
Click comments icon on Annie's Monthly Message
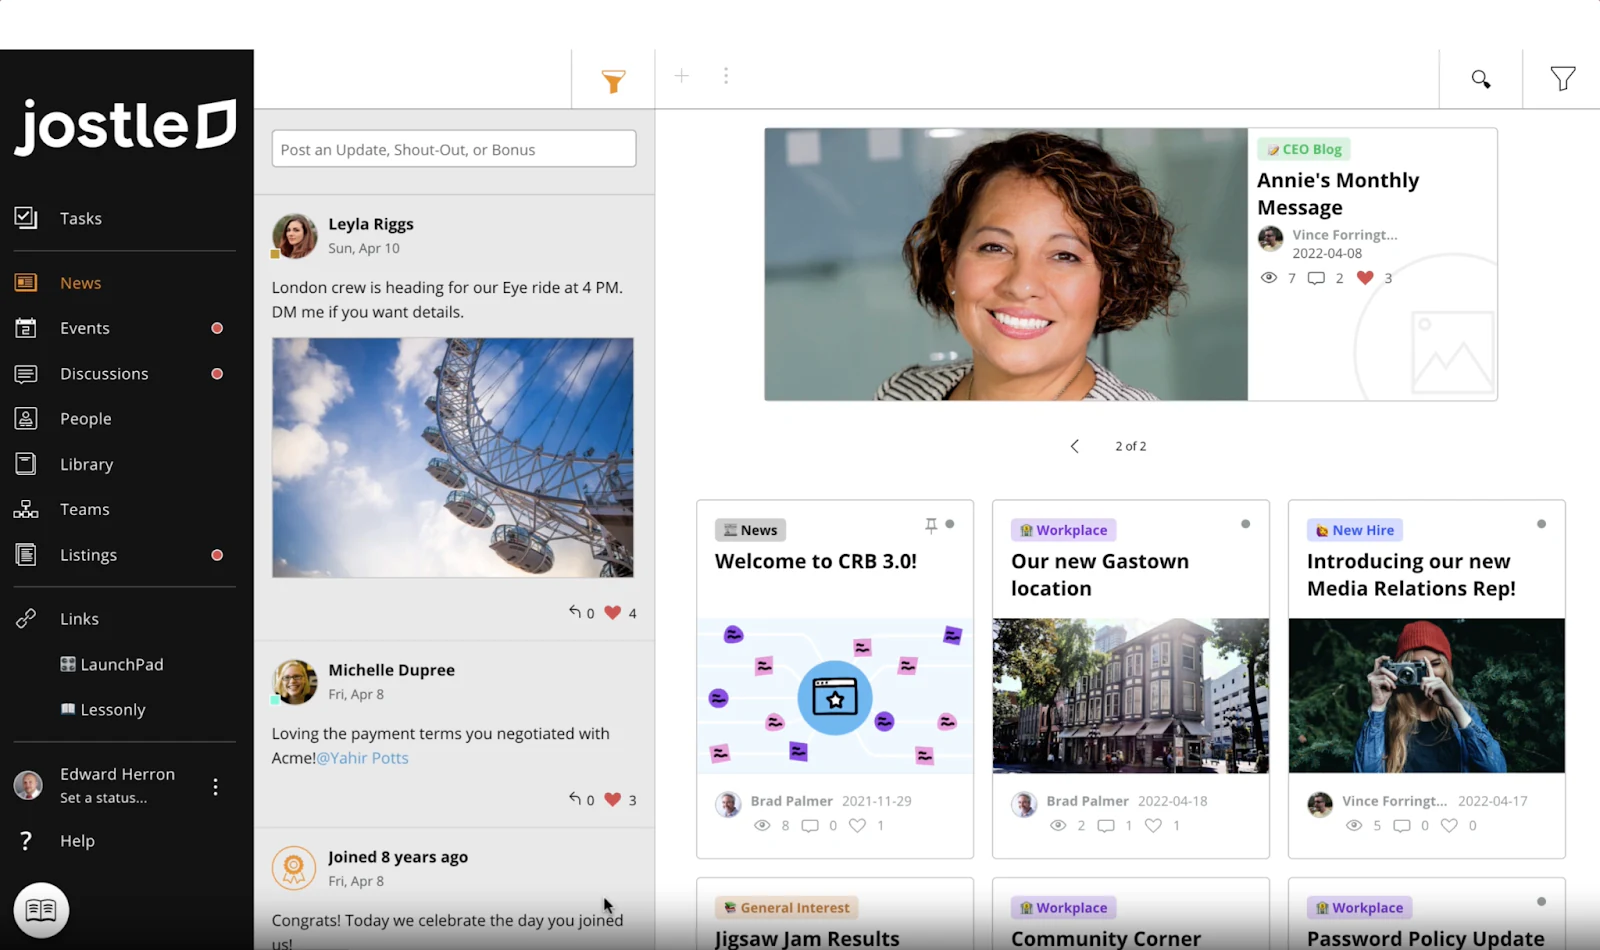1316,278
